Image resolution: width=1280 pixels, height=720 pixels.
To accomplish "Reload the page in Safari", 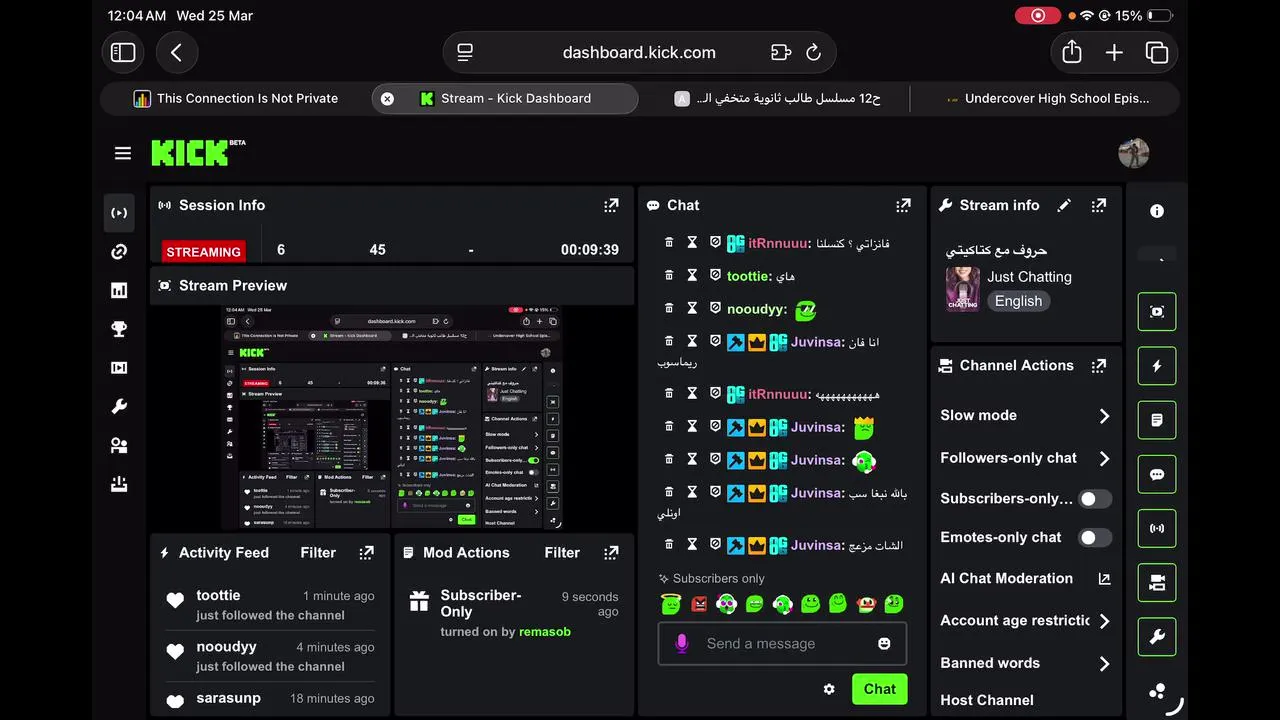I will (813, 52).
